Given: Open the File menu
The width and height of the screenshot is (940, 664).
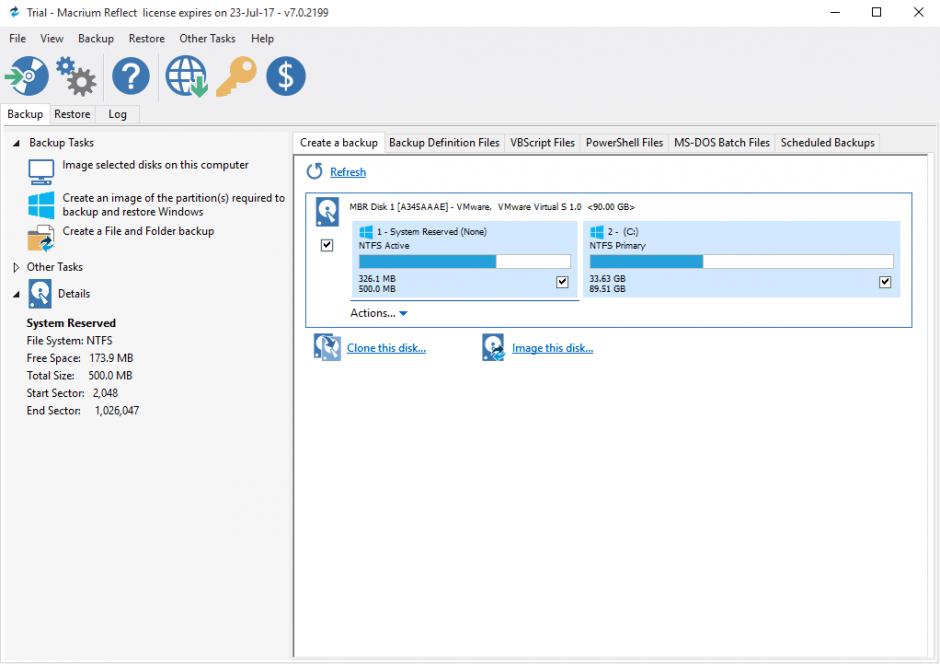Looking at the screenshot, I should pyautogui.click(x=17, y=38).
